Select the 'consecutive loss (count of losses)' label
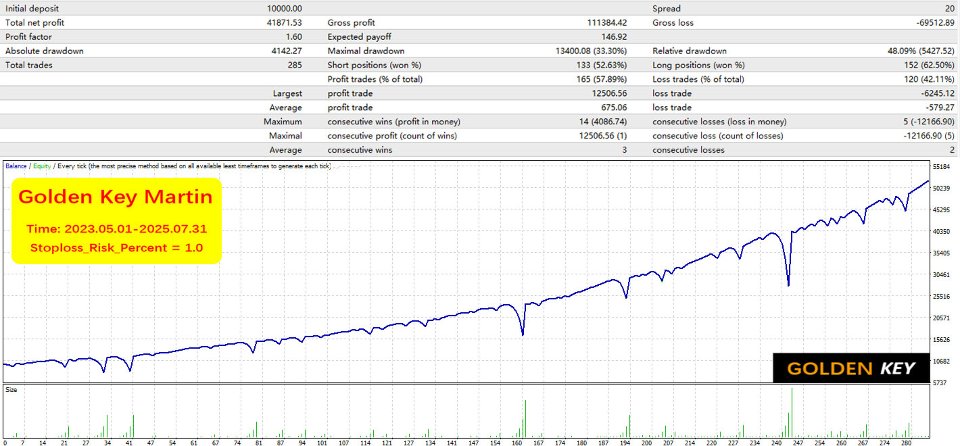Viewport: 960px width, 446px height. (x=716, y=135)
